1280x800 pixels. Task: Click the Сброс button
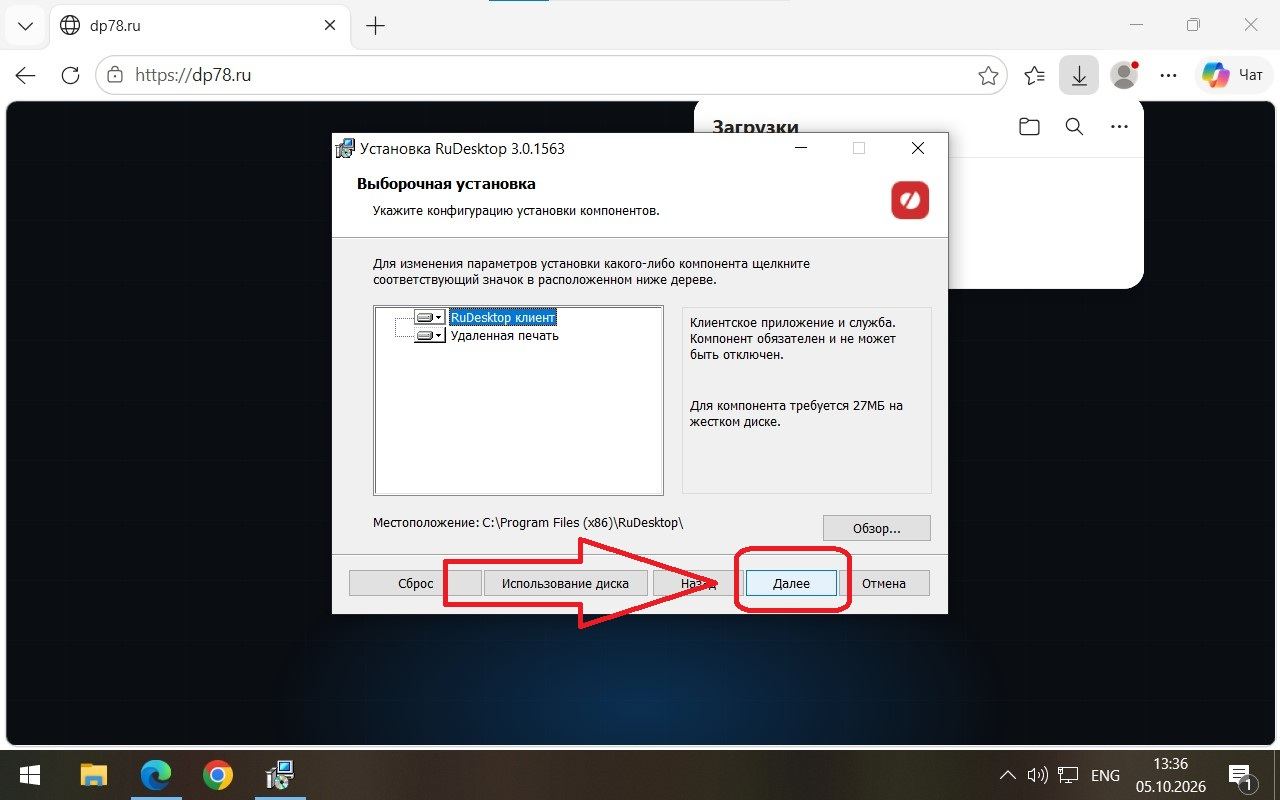coord(415,583)
